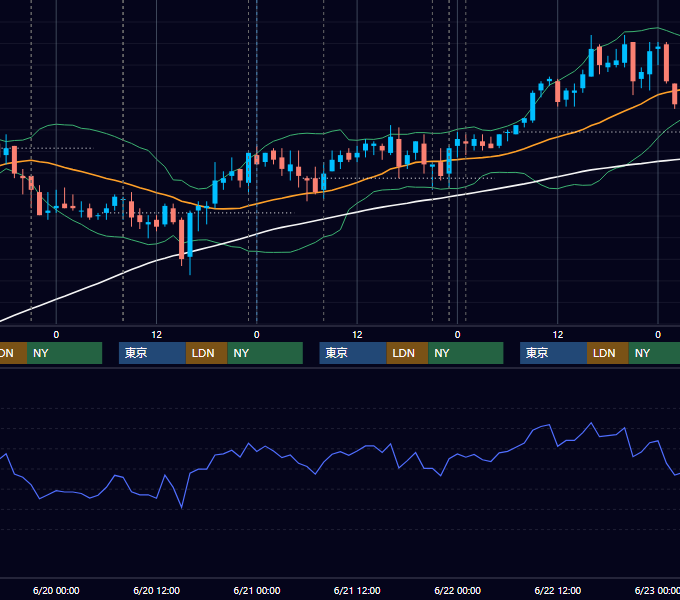This screenshot has height=600, width=680.
Task: Select the 6/22 00:00 date label
Action: (x=458, y=590)
